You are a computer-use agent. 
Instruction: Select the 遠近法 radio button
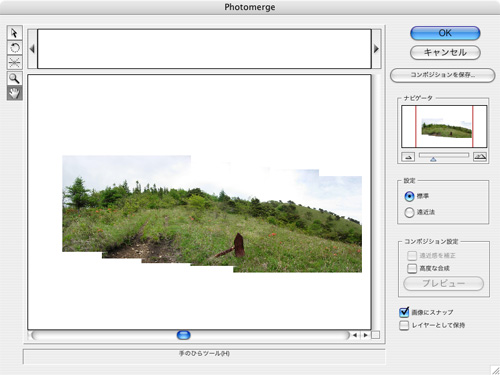(x=409, y=212)
